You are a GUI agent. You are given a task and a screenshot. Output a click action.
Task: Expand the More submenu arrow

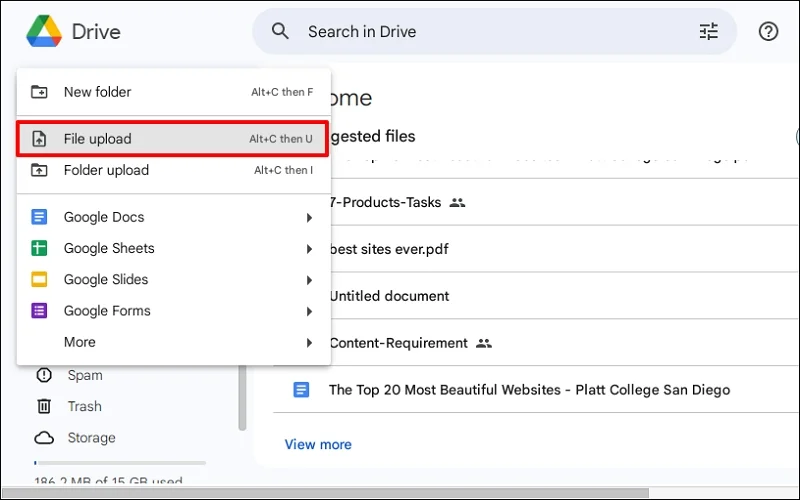309,343
